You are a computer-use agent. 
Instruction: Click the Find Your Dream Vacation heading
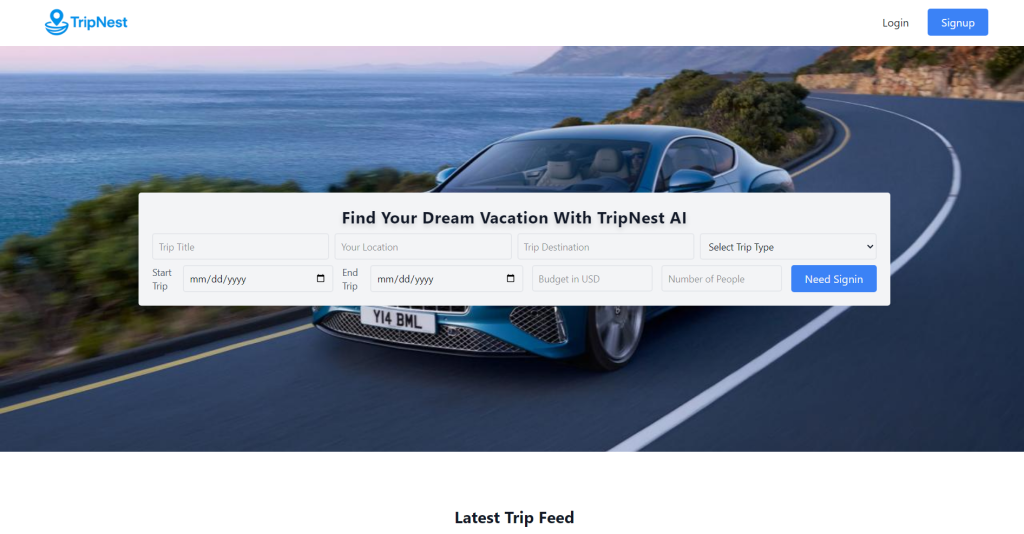(x=514, y=218)
